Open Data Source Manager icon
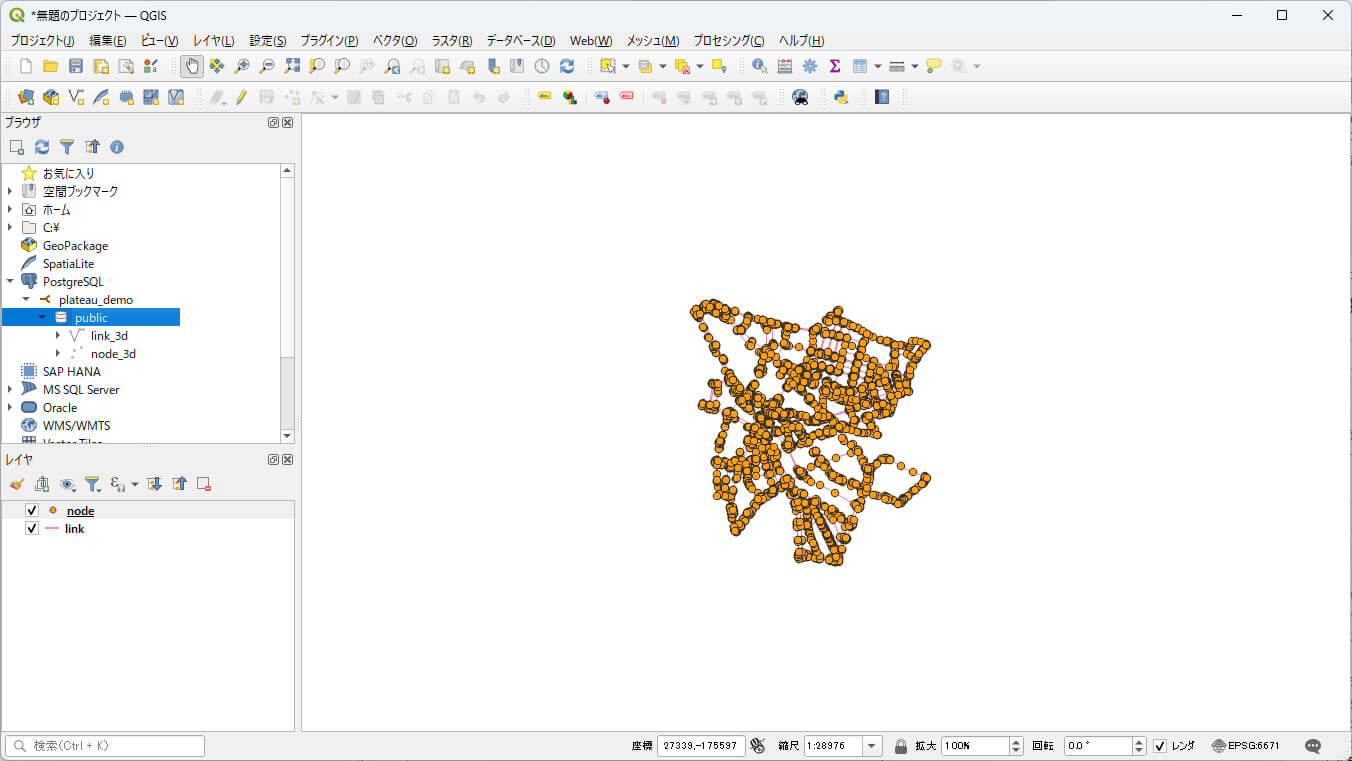 click(x=27, y=97)
